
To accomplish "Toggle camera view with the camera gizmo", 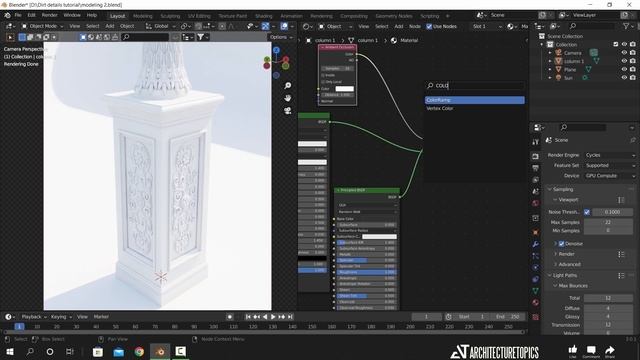I will tap(288, 111).
